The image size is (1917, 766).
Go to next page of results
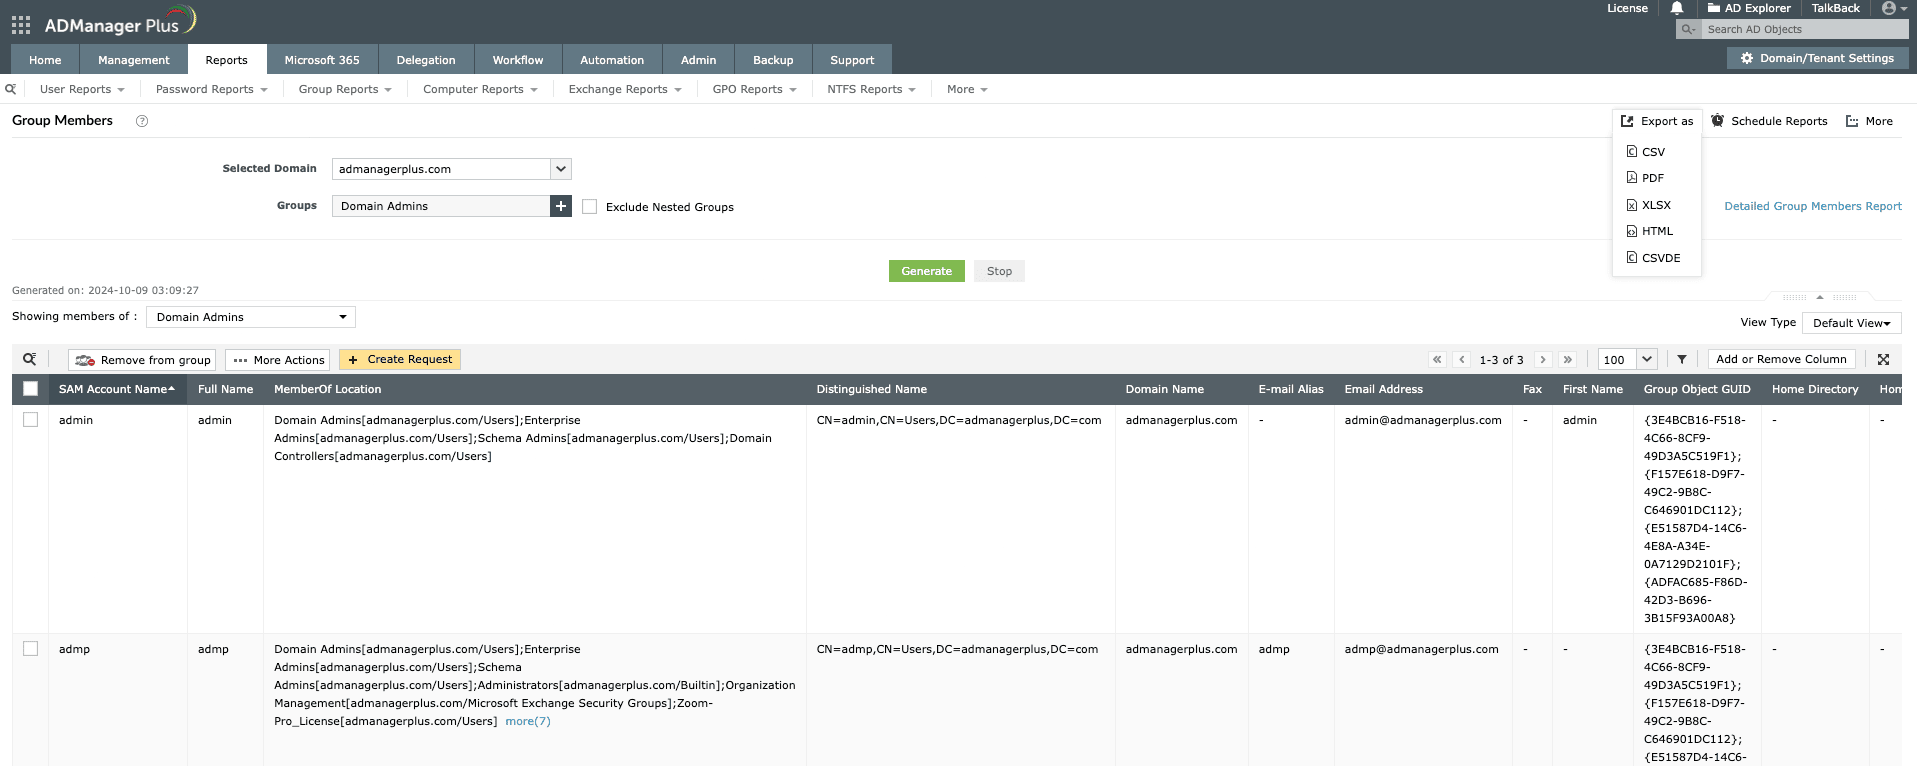coord(1543,359)
